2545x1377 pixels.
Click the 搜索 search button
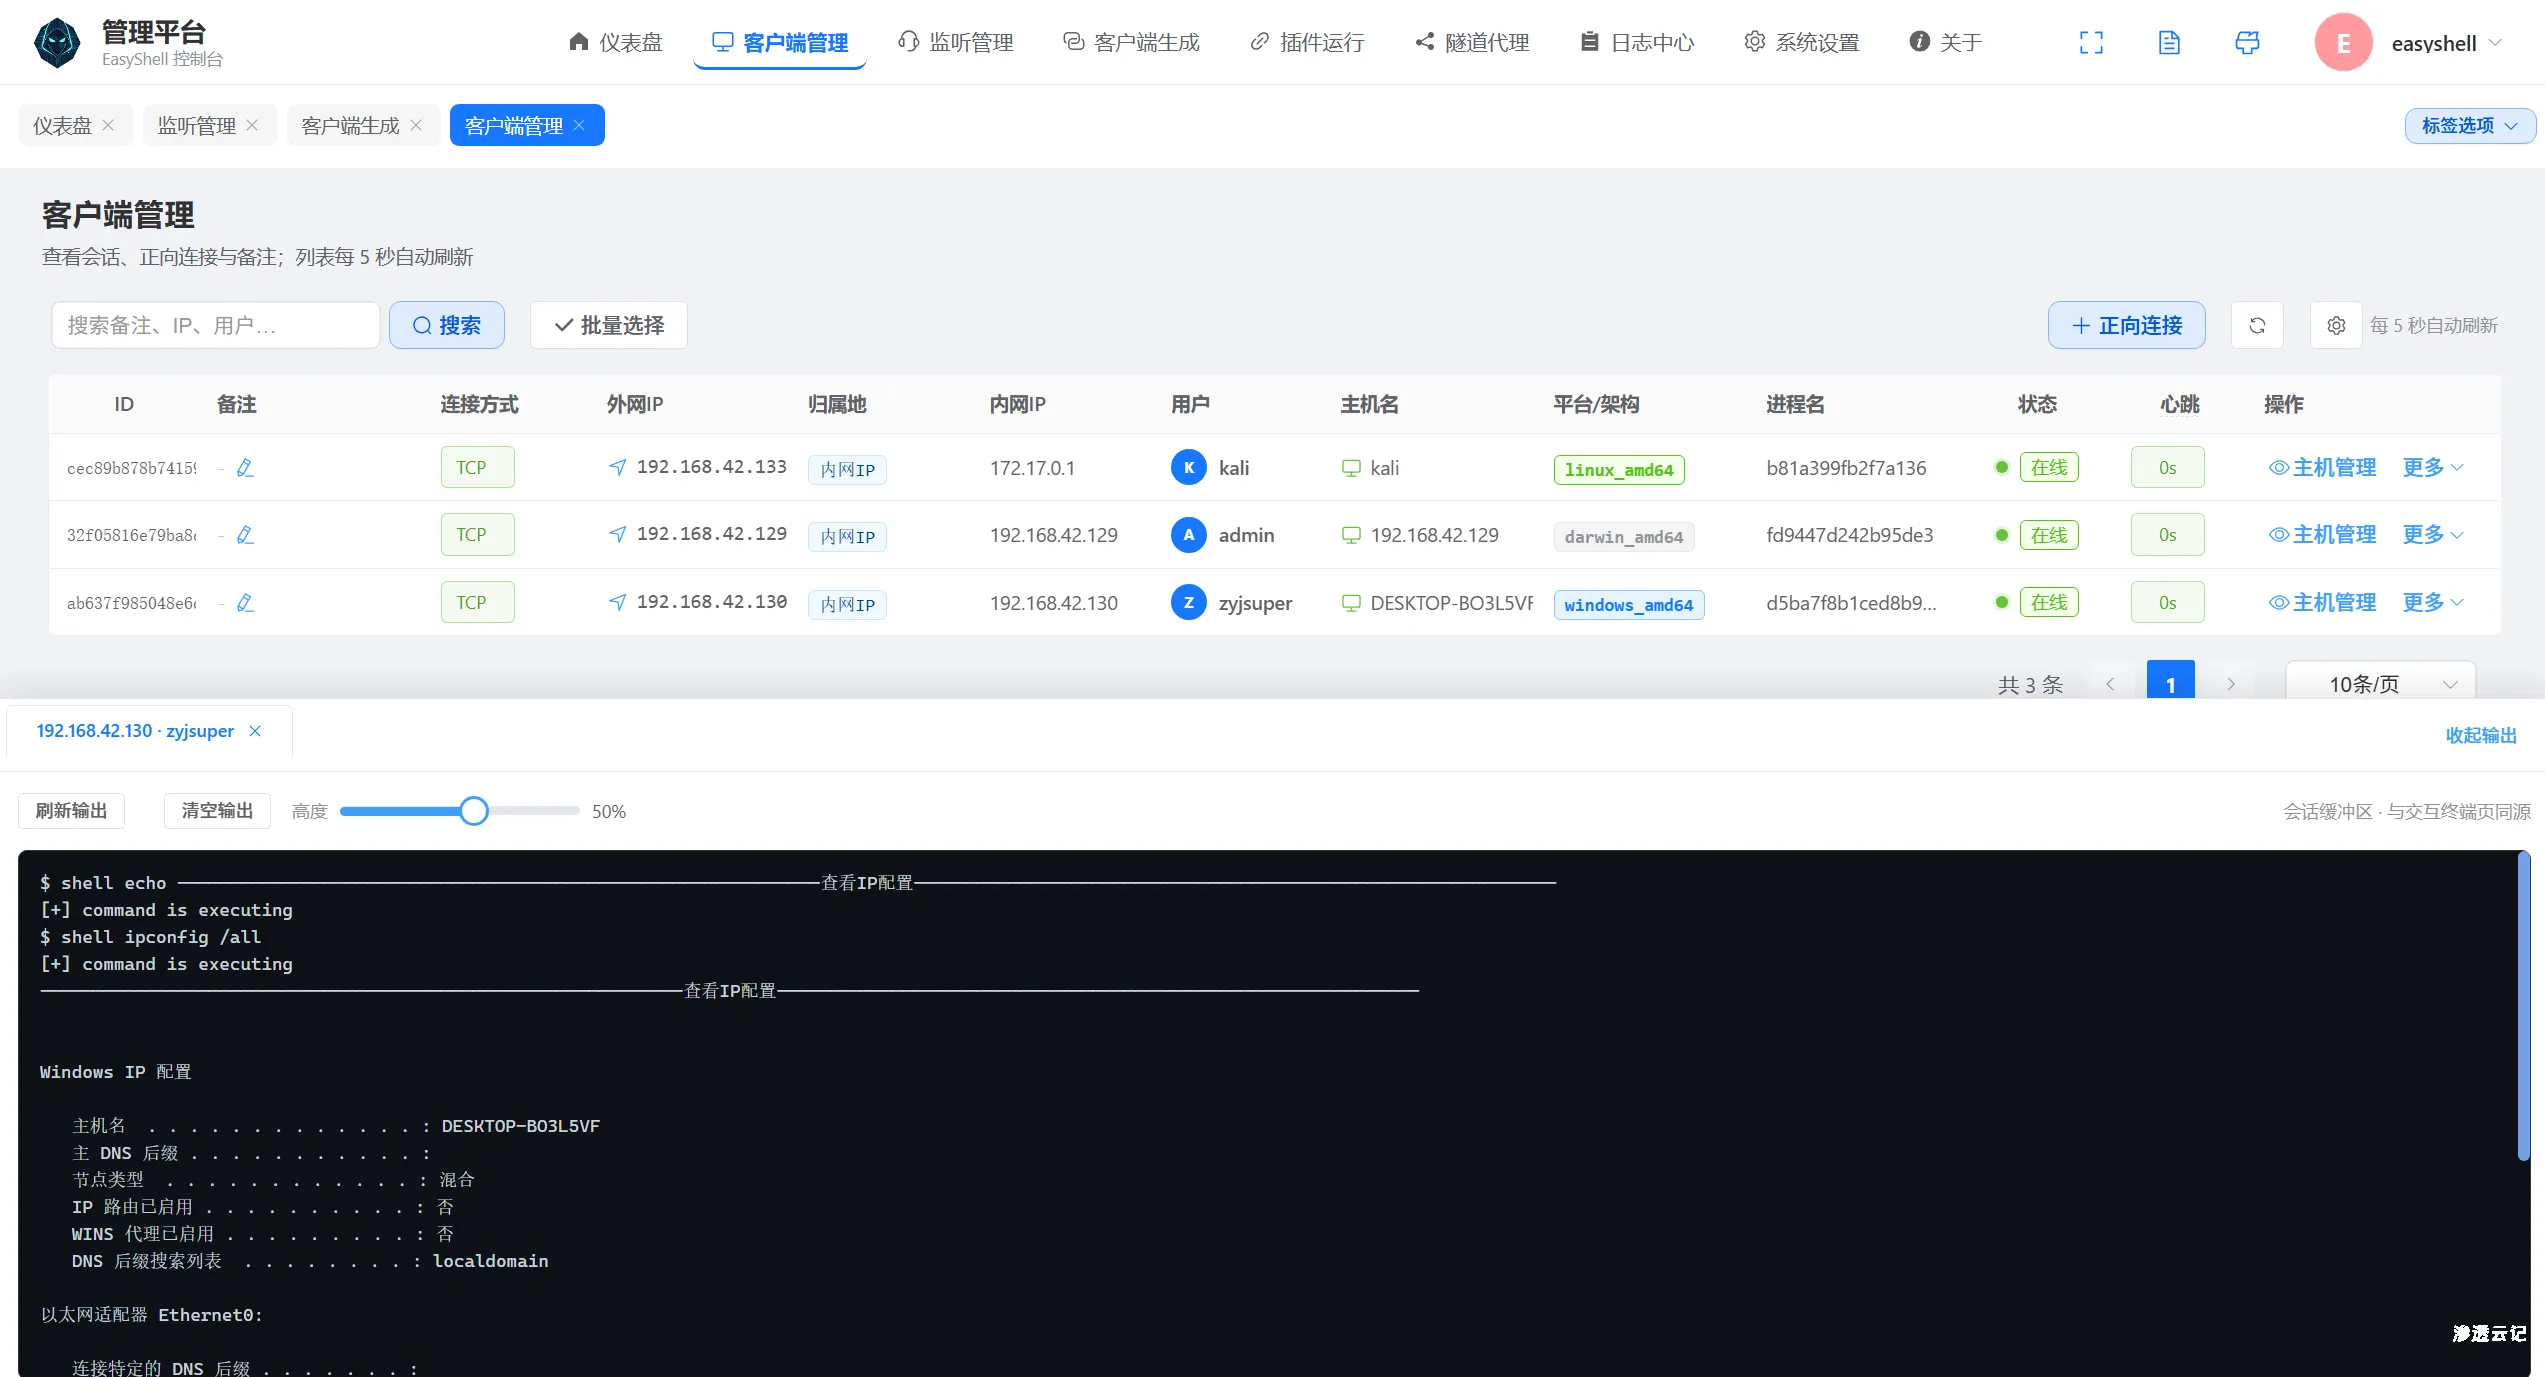446,325
